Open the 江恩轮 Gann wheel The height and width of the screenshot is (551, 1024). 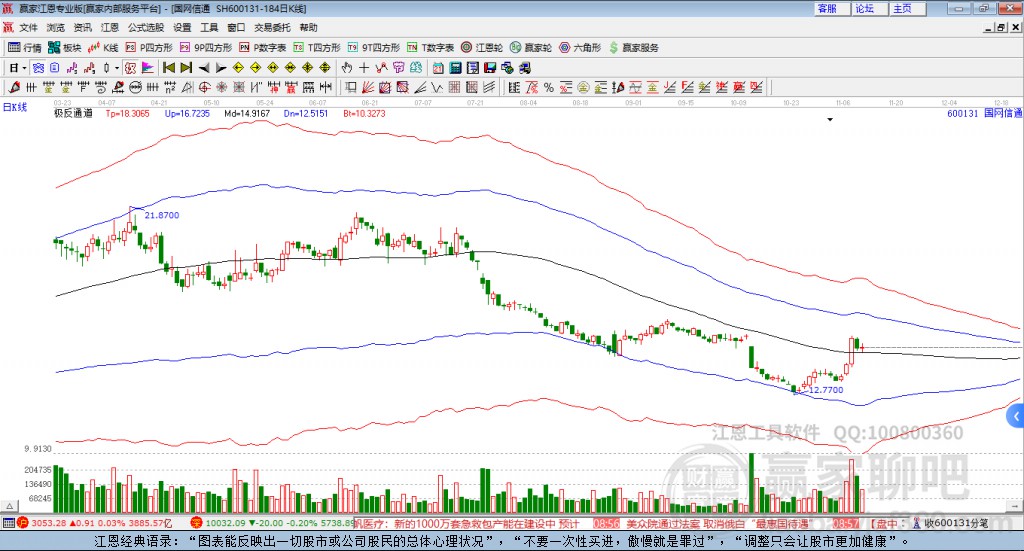click(x=482, y=48)
